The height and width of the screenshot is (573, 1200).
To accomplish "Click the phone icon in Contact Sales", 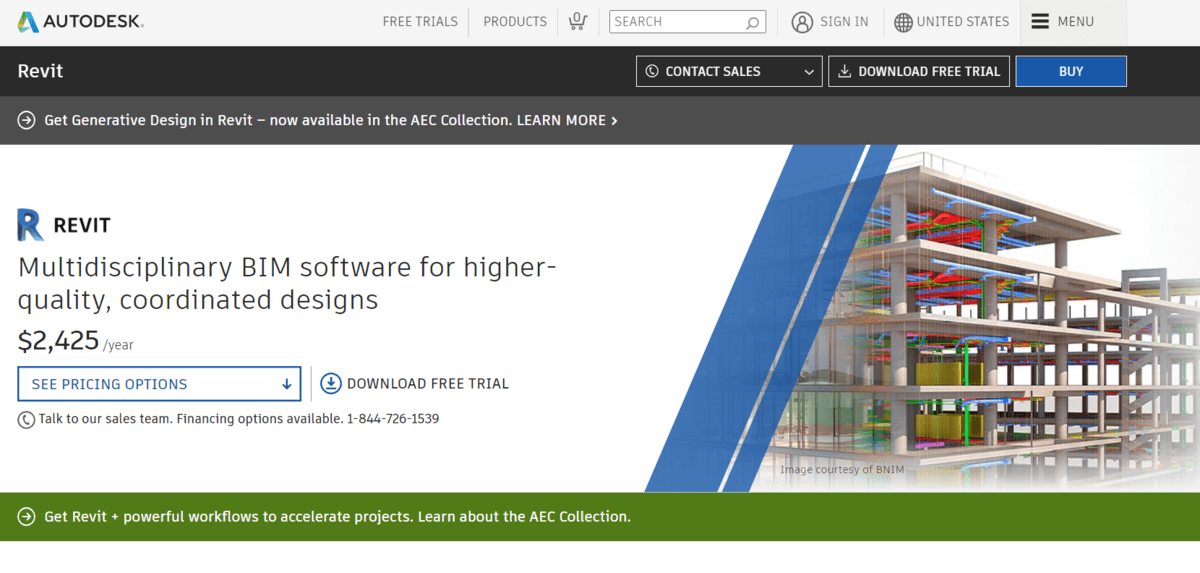I will point(652,71).
